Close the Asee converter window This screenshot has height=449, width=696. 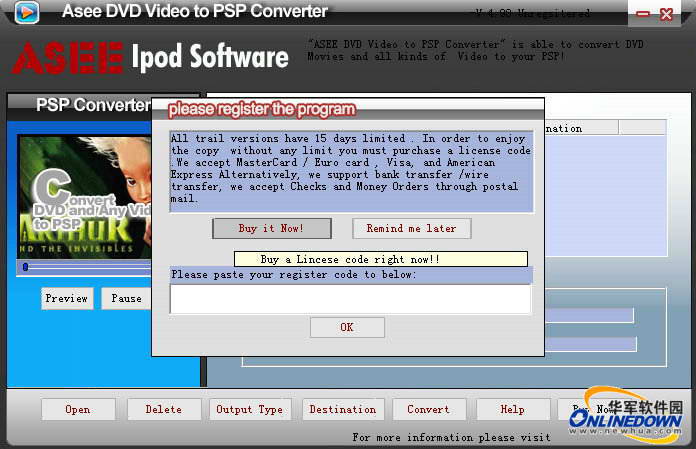666,14
